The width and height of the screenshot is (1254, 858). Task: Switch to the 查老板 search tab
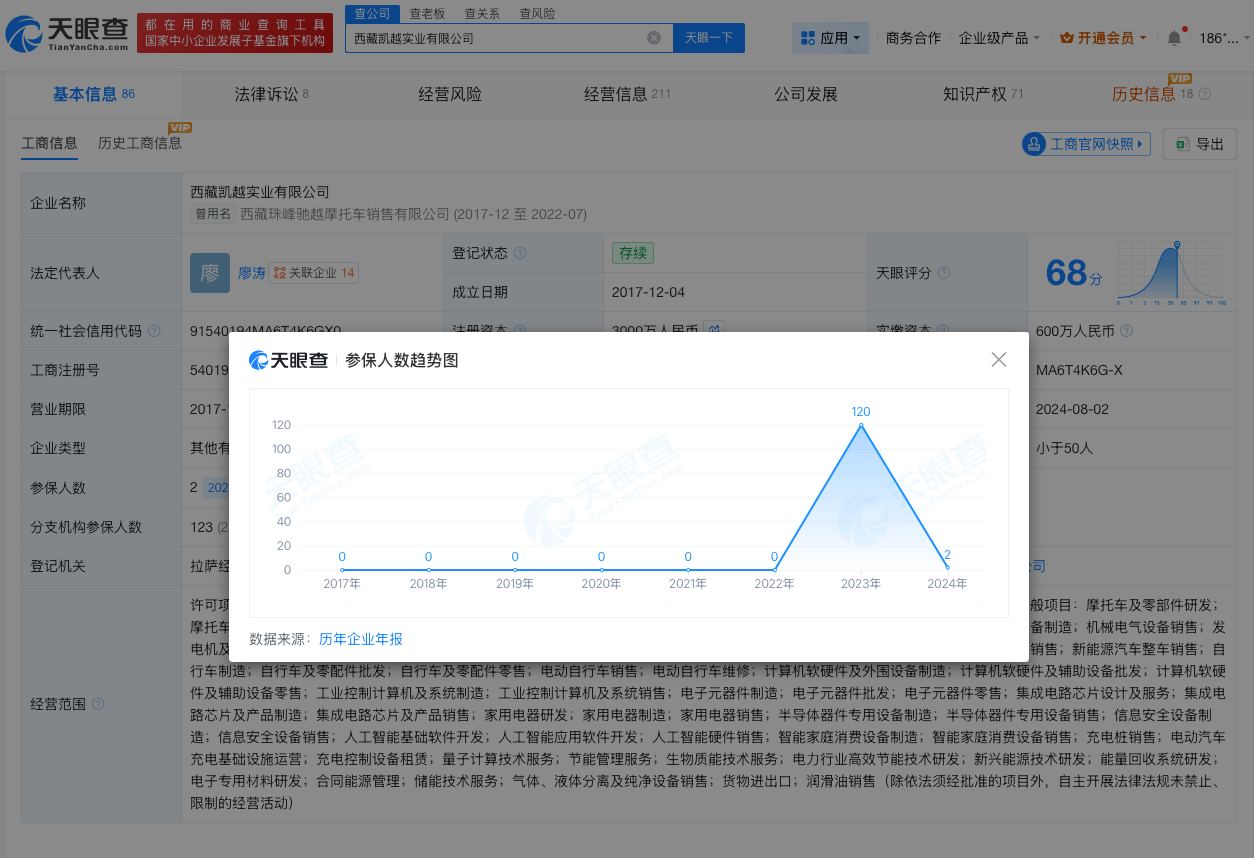click(428, 13)
